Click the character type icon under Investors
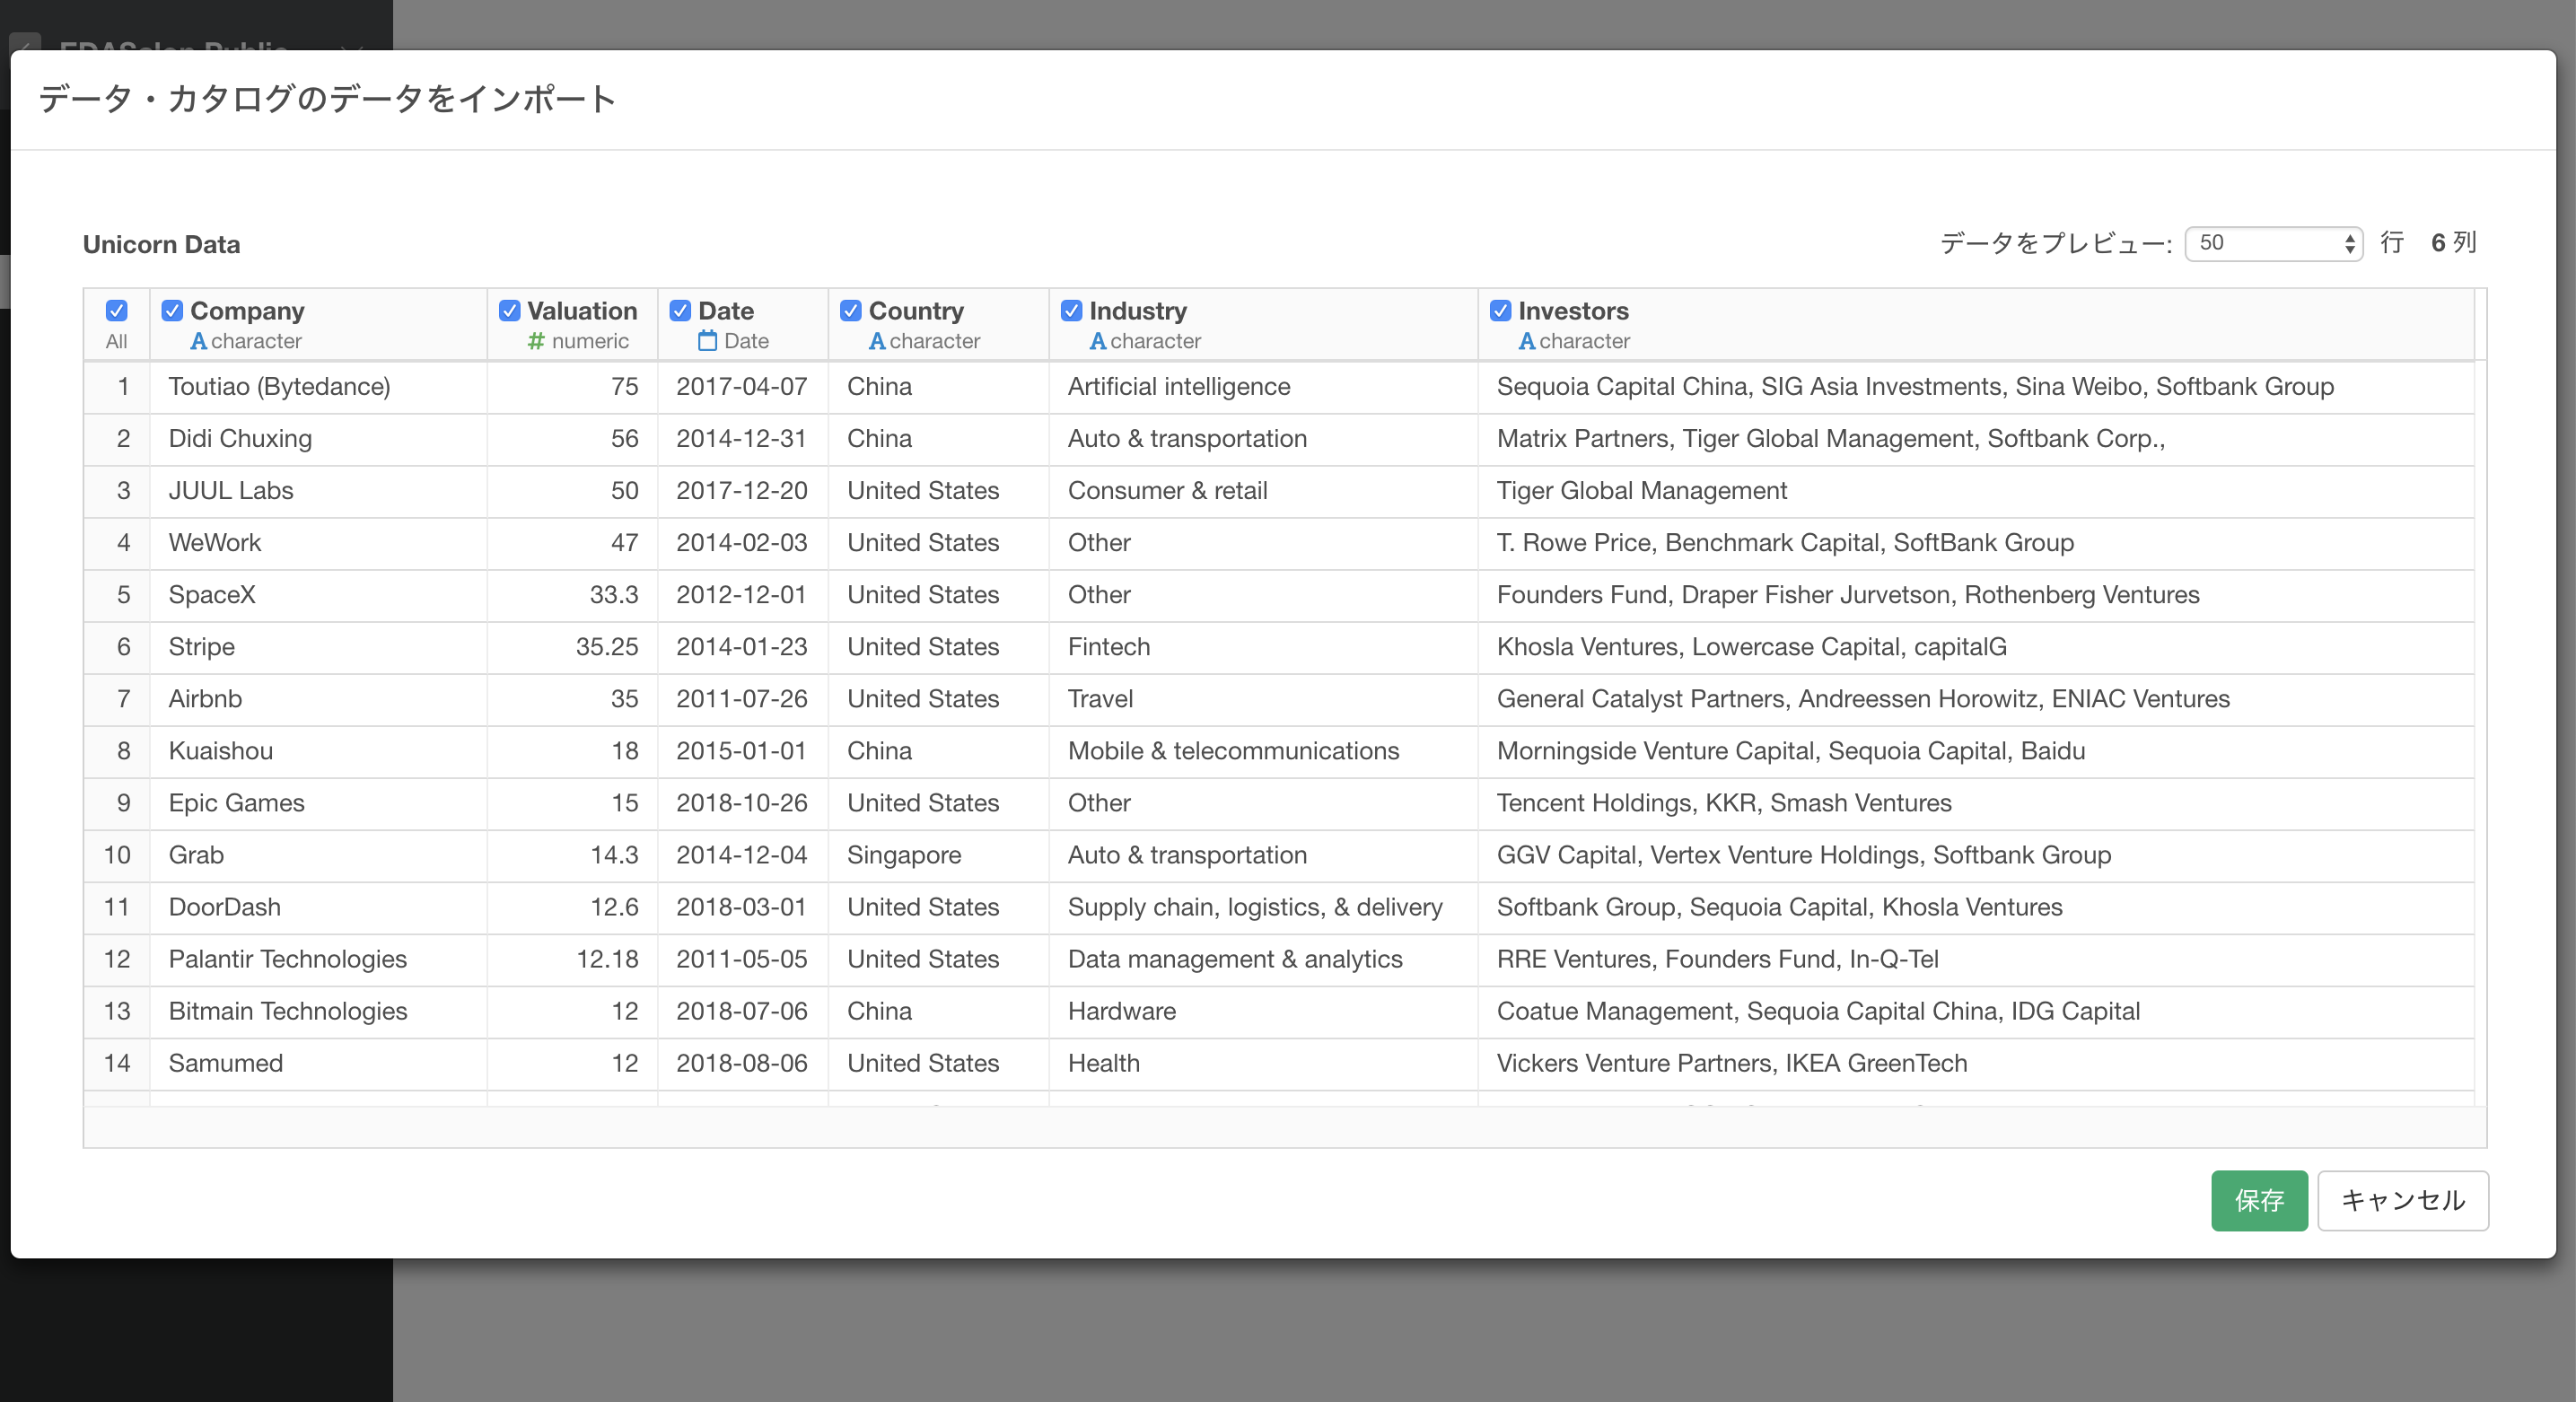 pos(1526,341)
